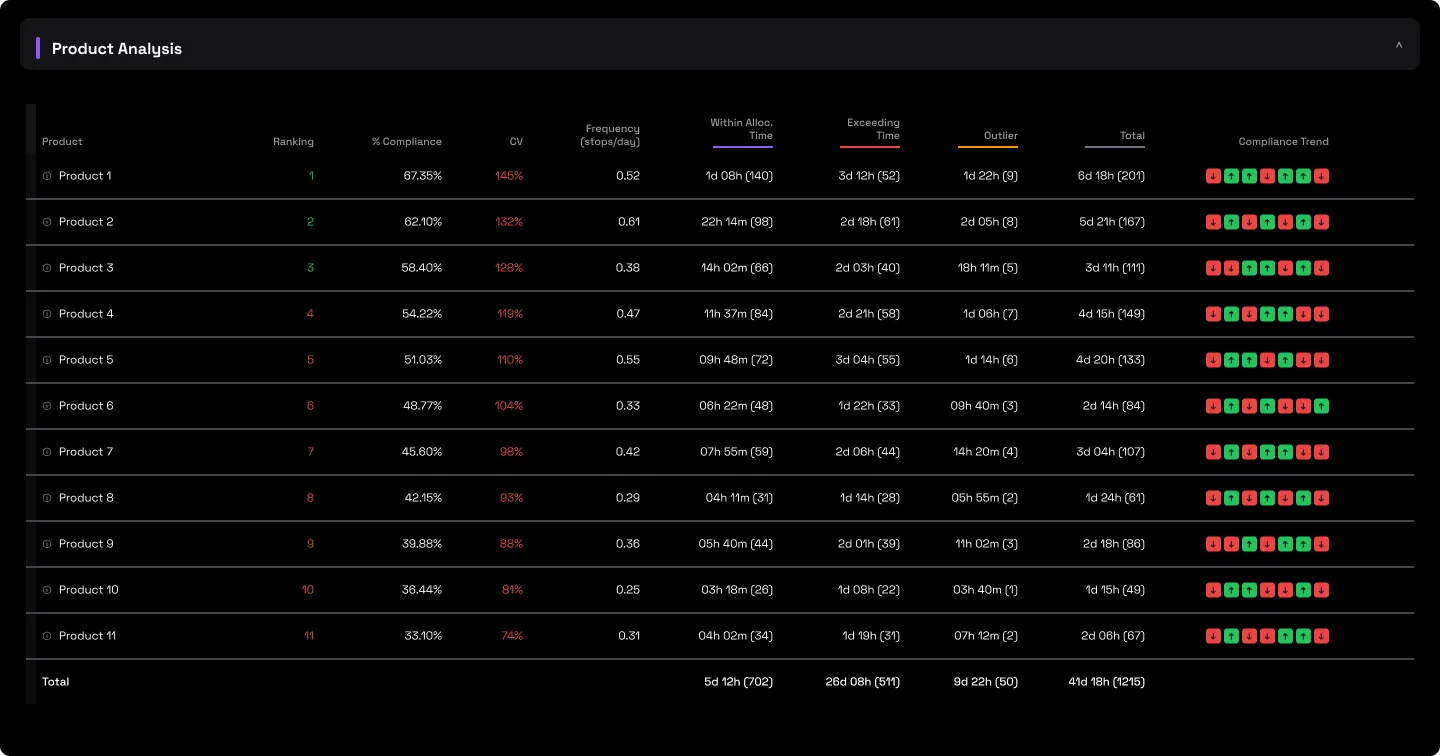Click total within time 5d 12h (702)
Screen dimensions: 1440x756
coord(738,682)
